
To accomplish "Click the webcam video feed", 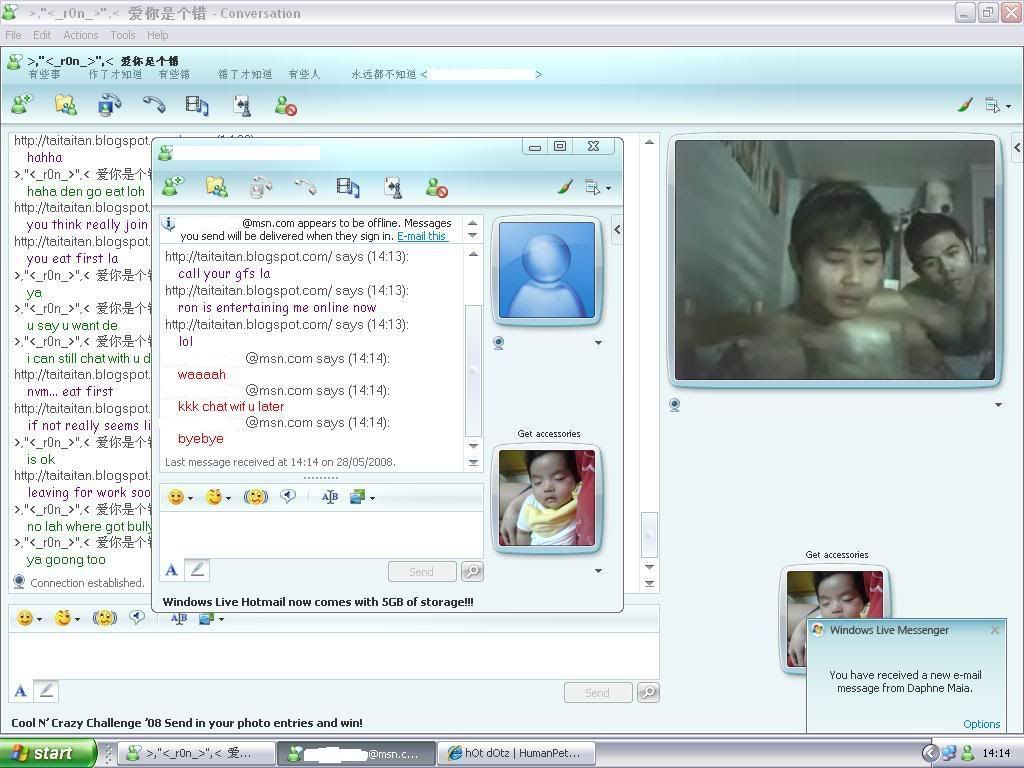I will [x=835, y=260].
